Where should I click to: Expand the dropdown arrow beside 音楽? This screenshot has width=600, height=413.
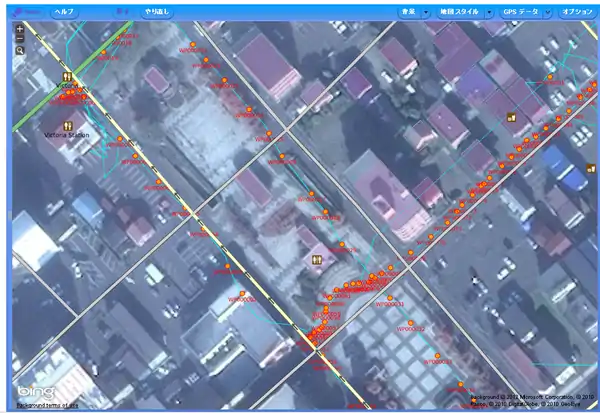pyautogui.click(x=426, y=10)
